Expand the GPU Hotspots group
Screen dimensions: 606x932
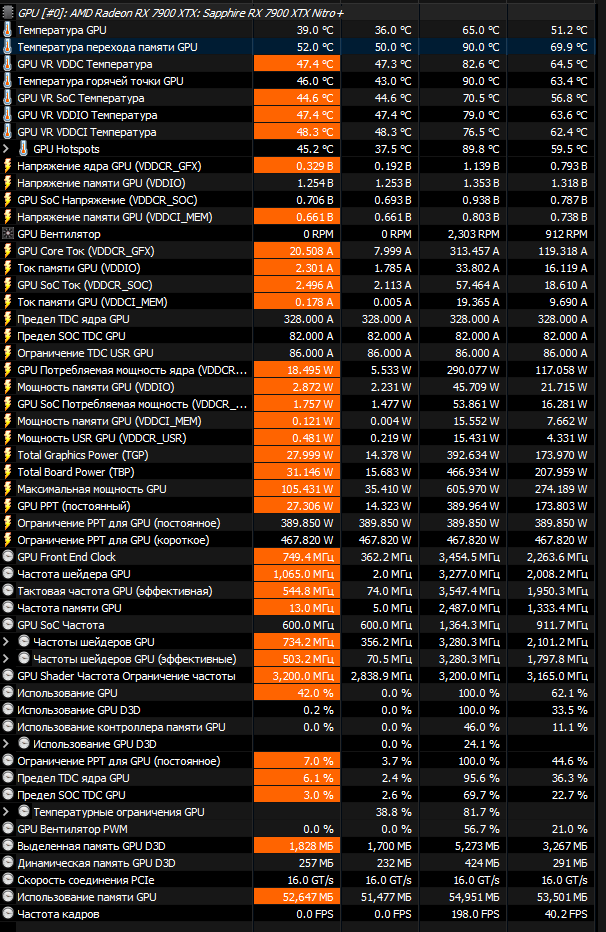tap(6, 149)
